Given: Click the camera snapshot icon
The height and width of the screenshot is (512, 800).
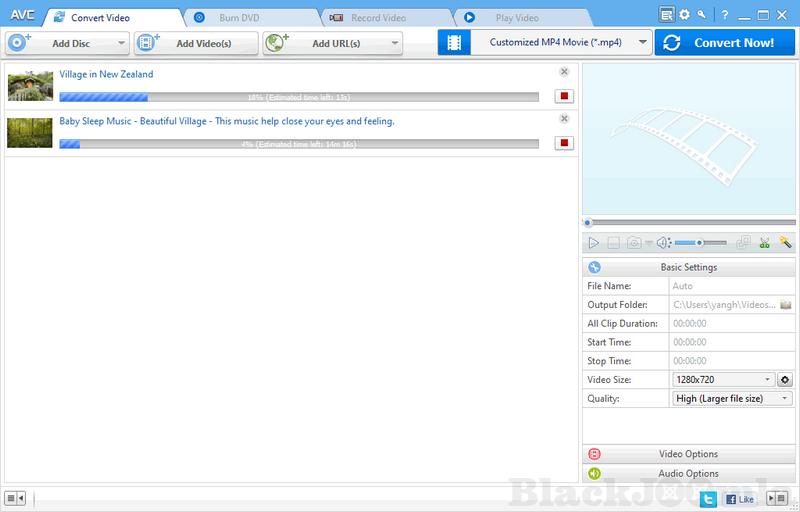Looking at the screenshot, I should [x=634, y=243].
